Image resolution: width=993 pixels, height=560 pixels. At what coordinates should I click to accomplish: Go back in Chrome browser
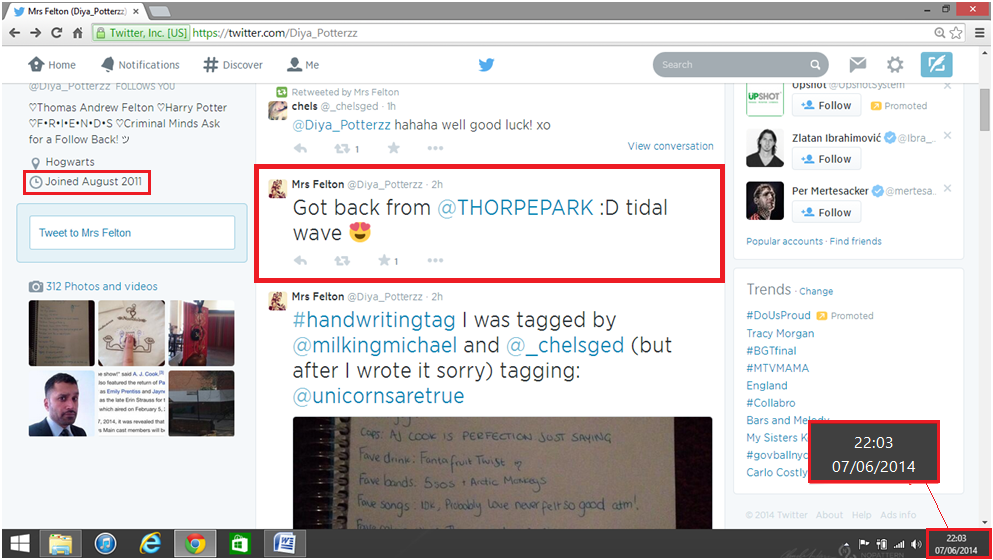[x=15, y=33]
